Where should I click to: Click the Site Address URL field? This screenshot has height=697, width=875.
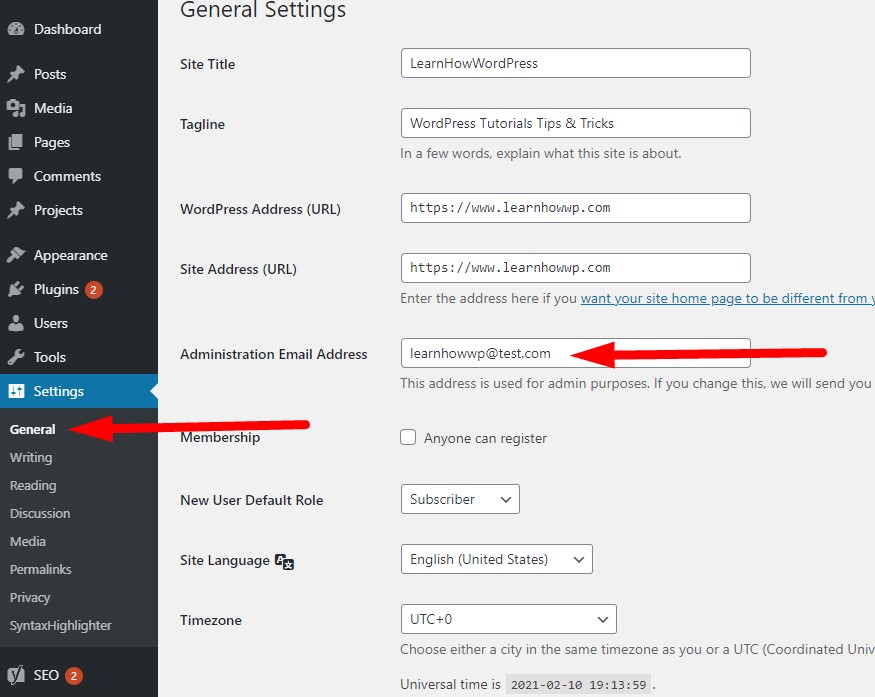point(575,268)
